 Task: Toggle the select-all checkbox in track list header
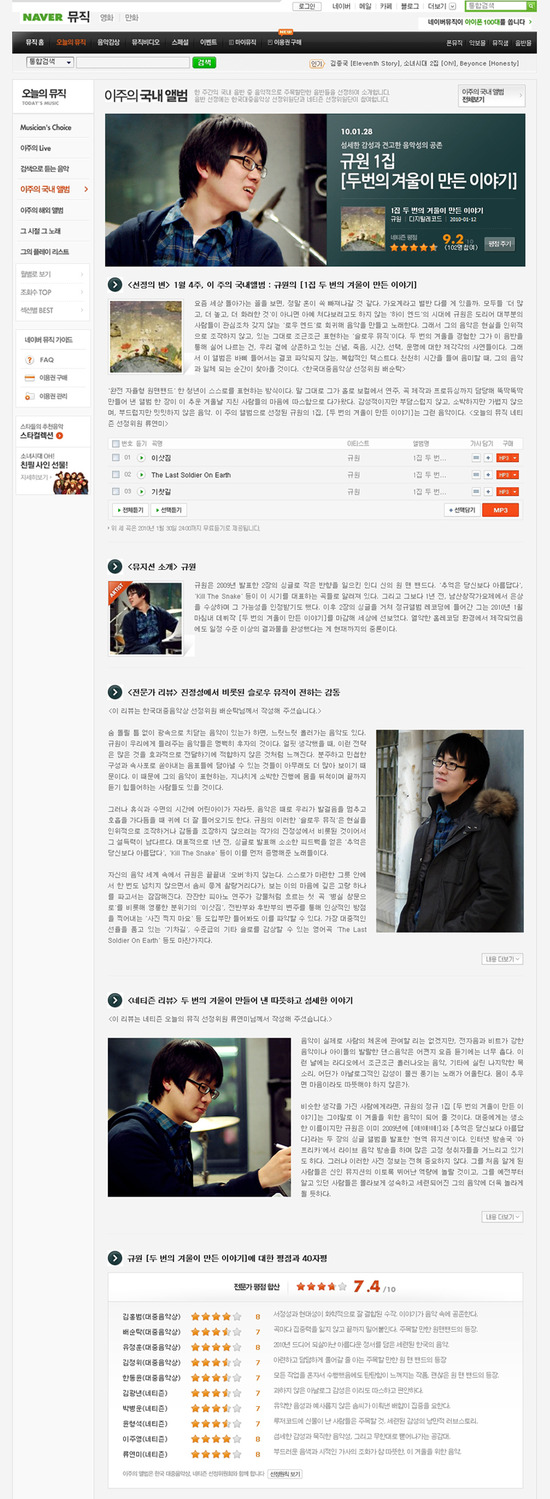[116, 442]
